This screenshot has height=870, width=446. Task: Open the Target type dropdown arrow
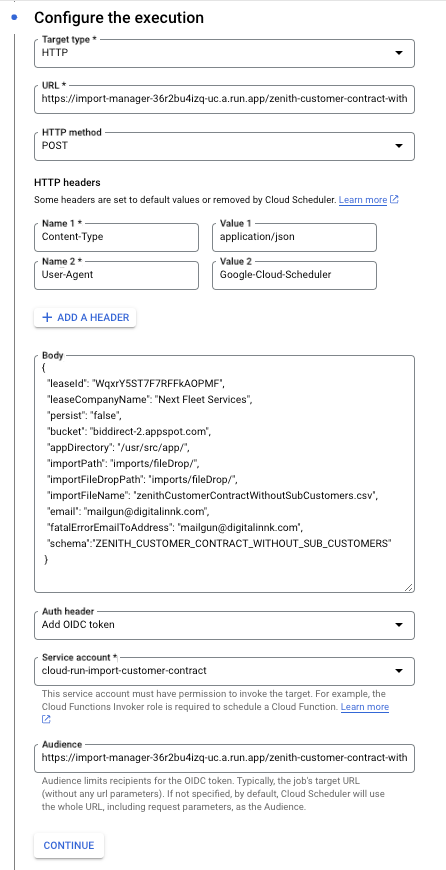398,53
